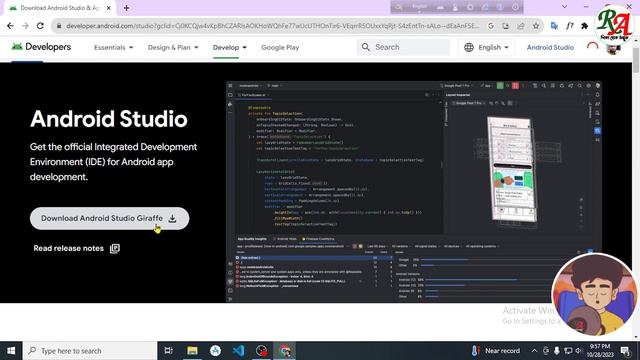Click the share page icon in address bar
Image resolution: width=640 pixels, height=360 pixels.
pos(520,26)
